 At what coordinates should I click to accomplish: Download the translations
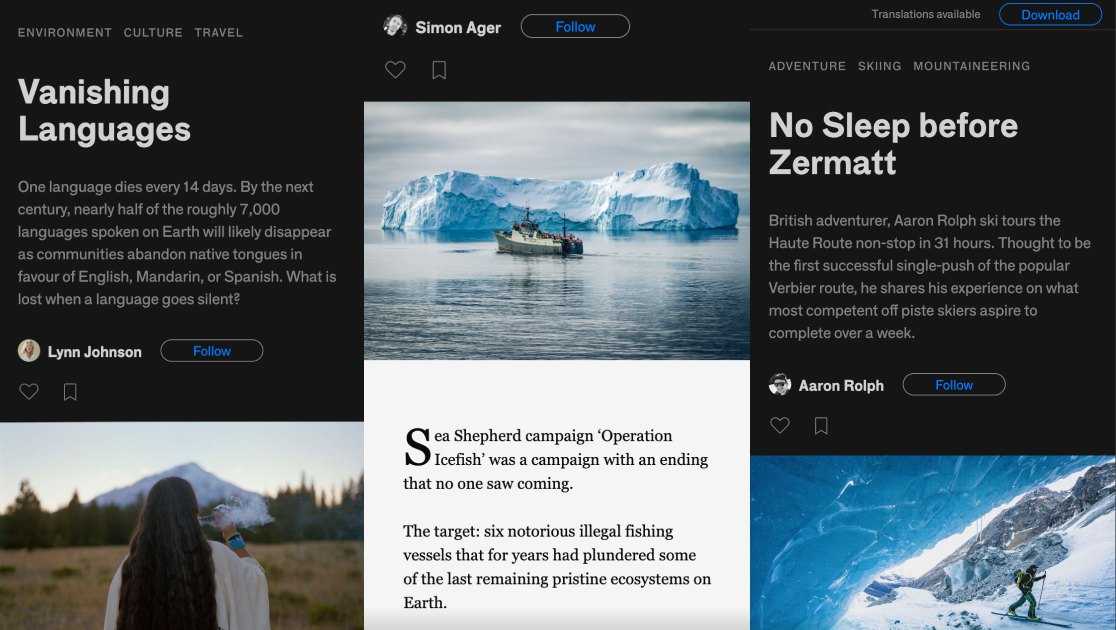coord(1050,14)
